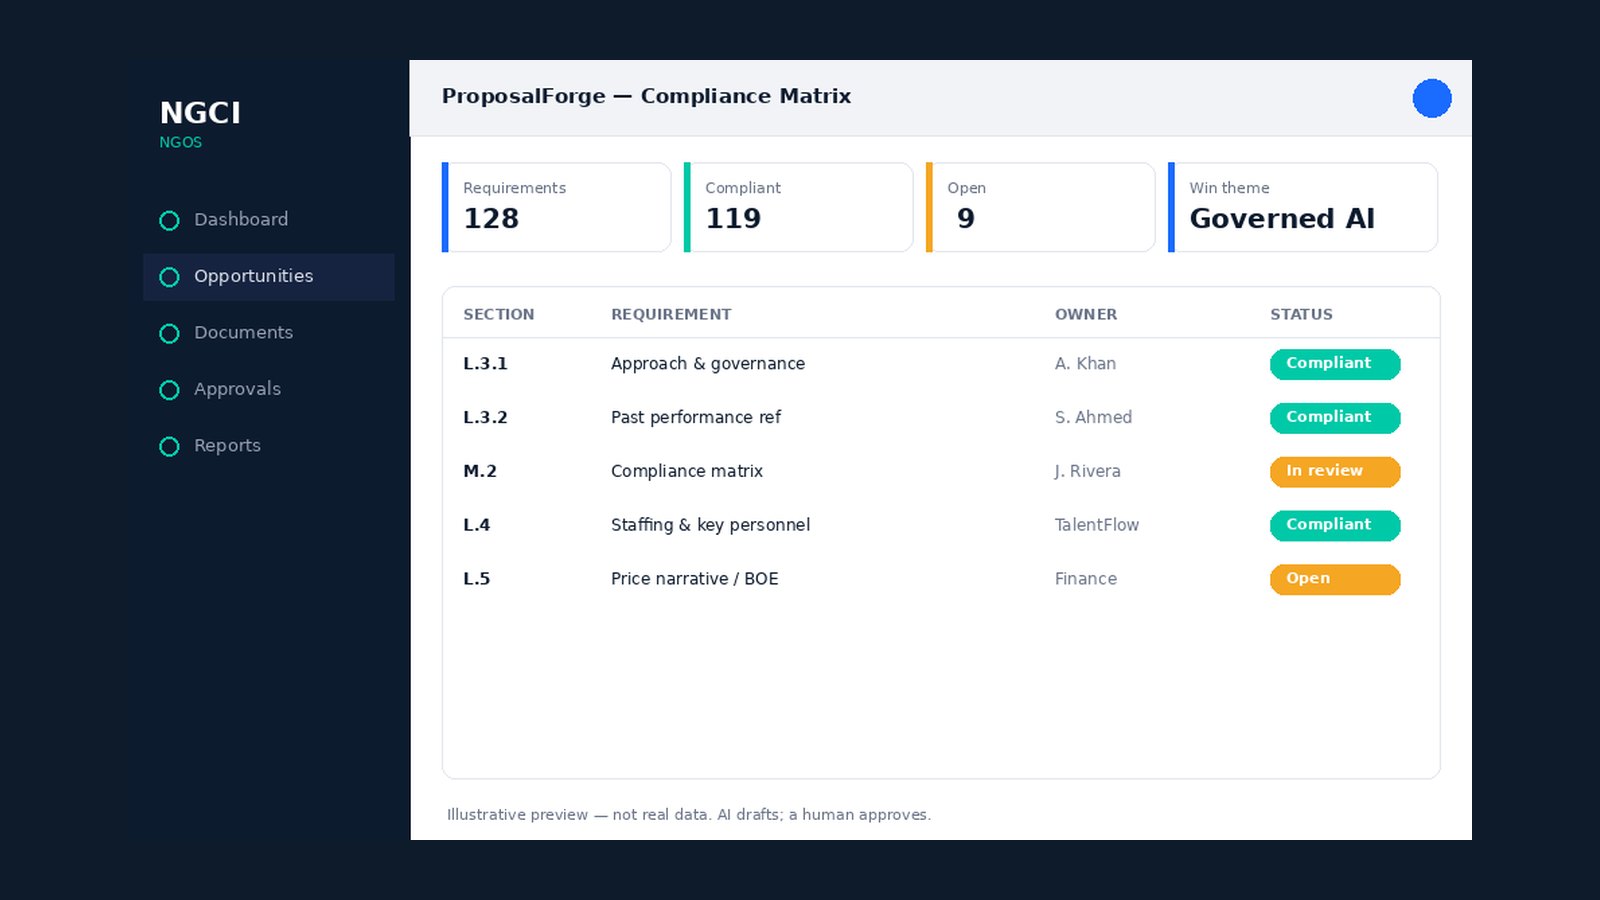1600x900 pixels.
Task: Click Past performance ref requirement
Action: (x=696, y=418)
